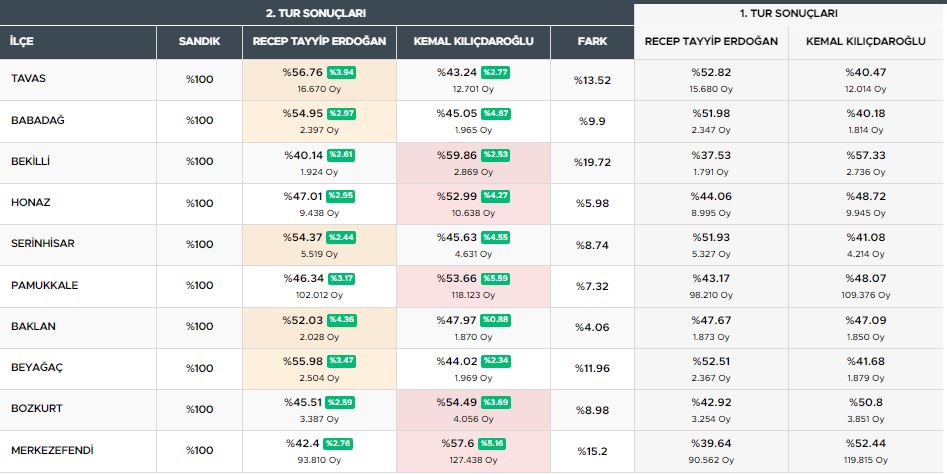947x474 pixels.
Task: Click the 109.376 Oy first round count
Action: pos(865,295)
